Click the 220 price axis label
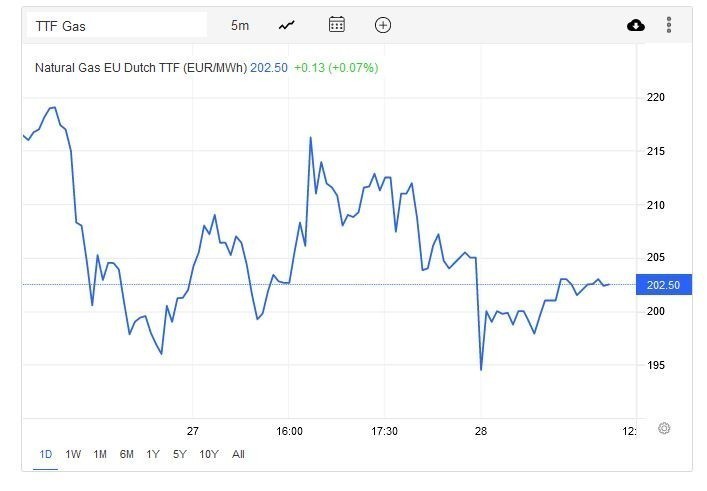Screen dimensions: 707x491 656,98
